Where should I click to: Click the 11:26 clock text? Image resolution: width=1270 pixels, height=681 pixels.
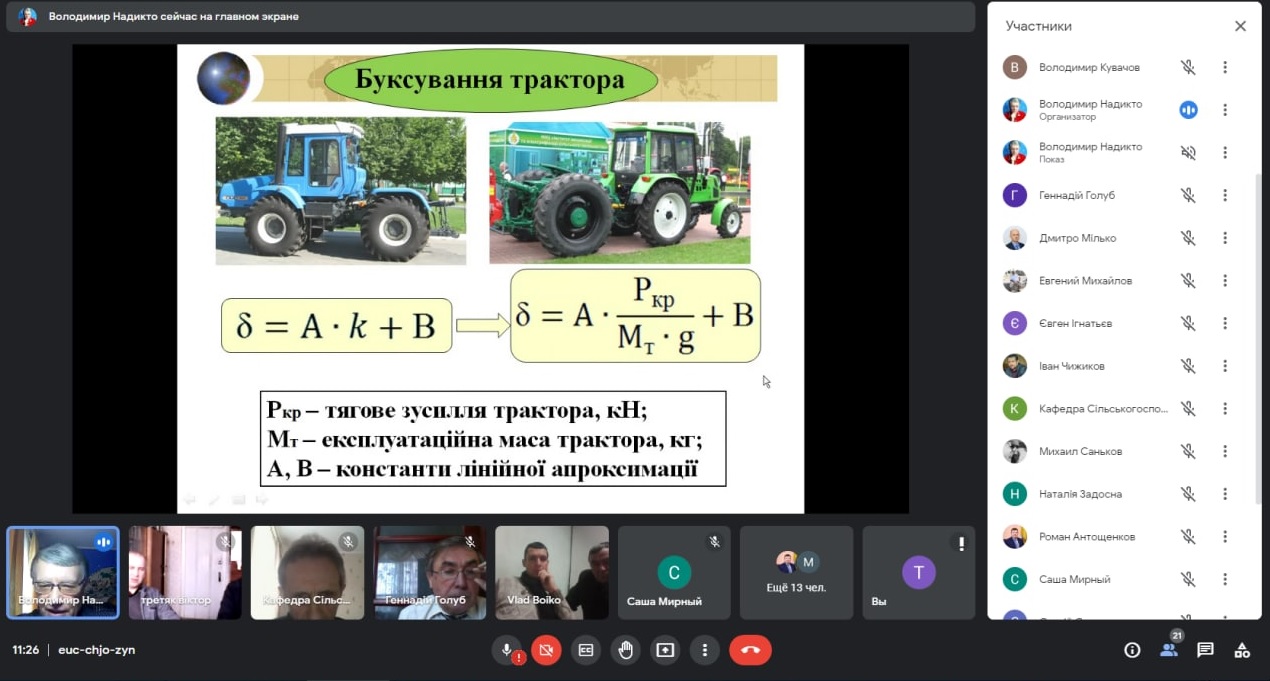[26, 650]
